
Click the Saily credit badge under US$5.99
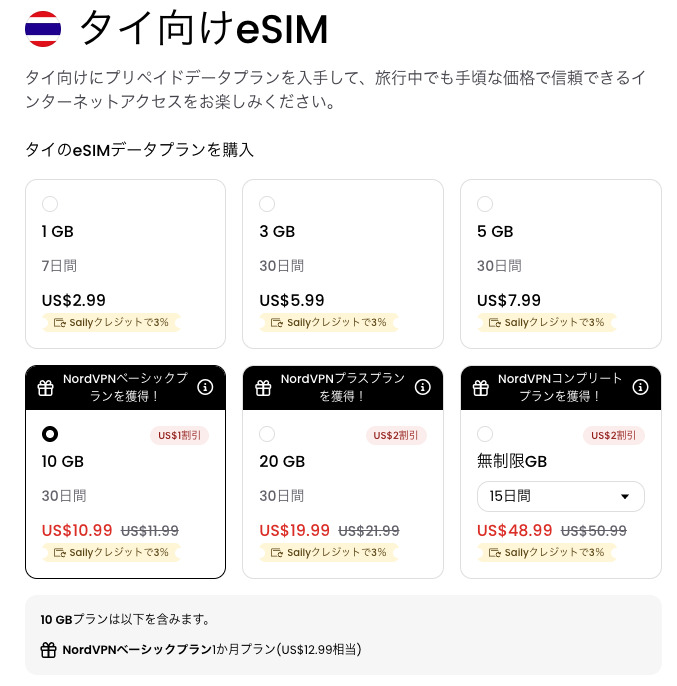pos(328,322)
